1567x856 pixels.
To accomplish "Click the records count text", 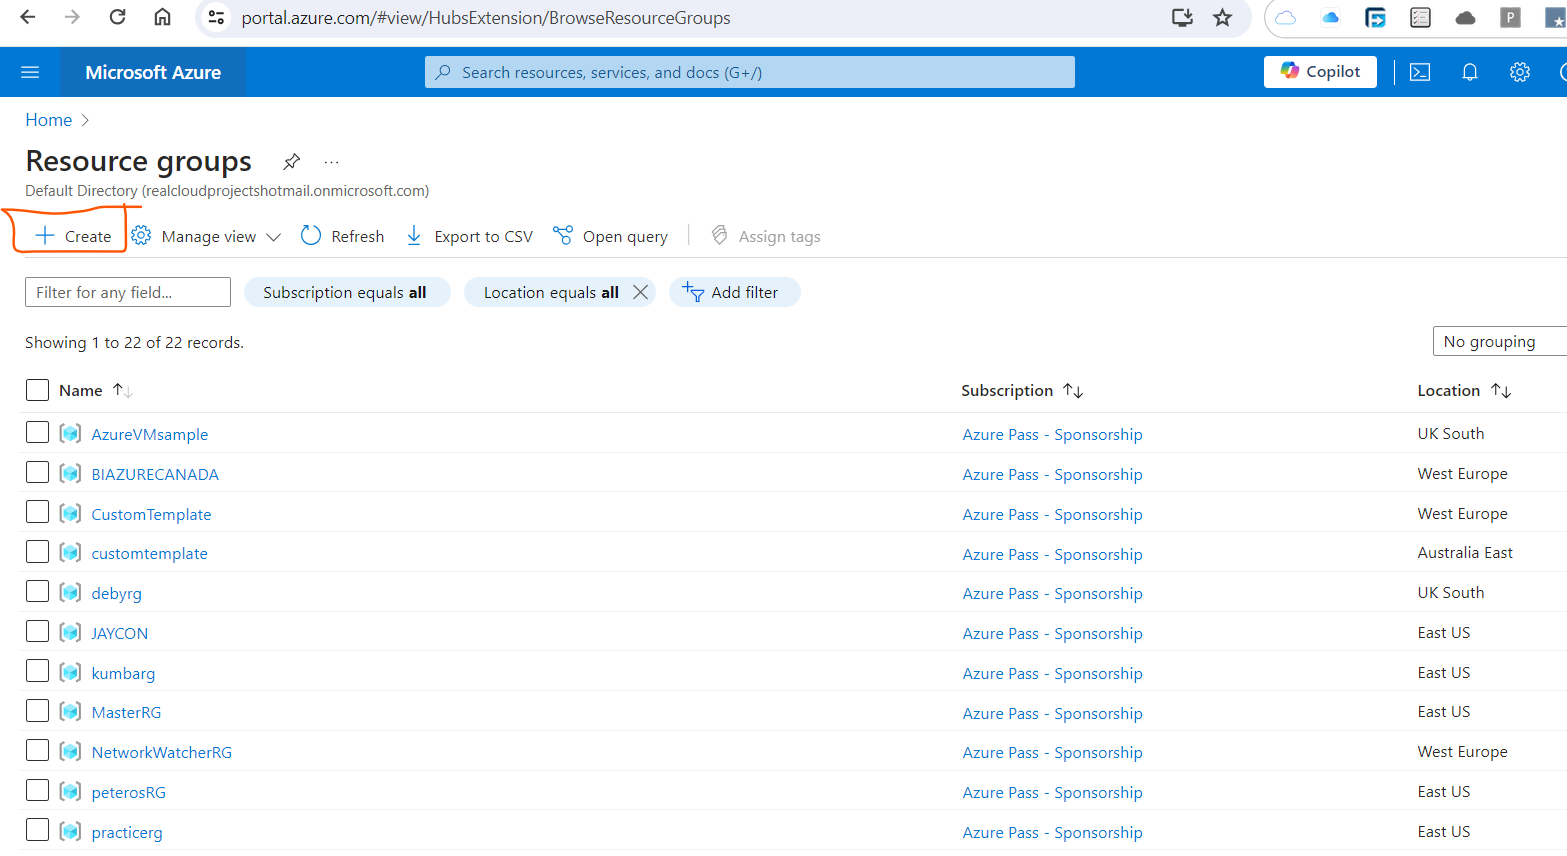I will point(134,342).
